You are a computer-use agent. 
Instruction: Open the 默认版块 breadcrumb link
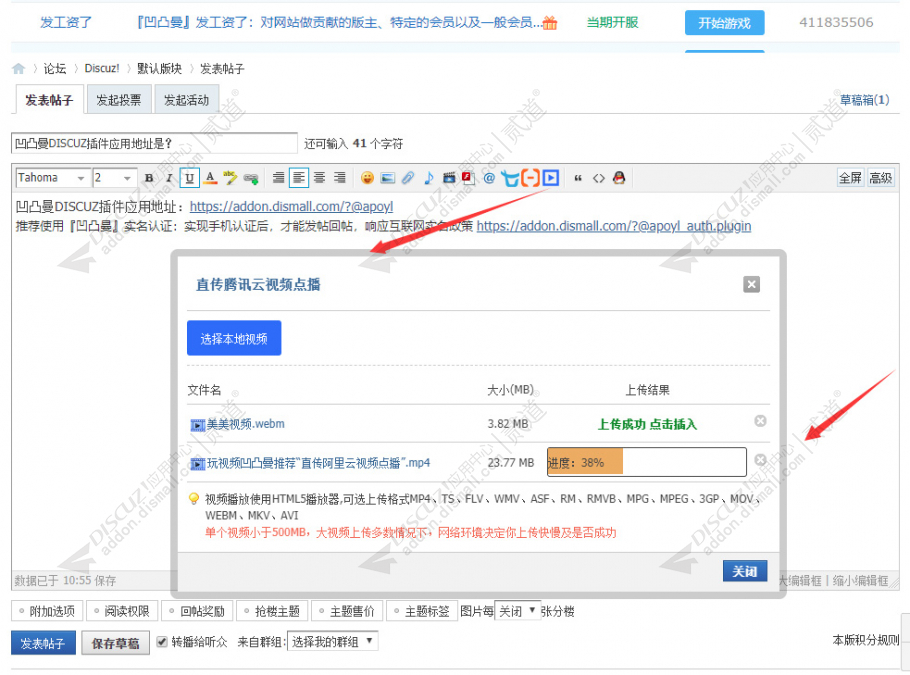[x=160, y=68]
